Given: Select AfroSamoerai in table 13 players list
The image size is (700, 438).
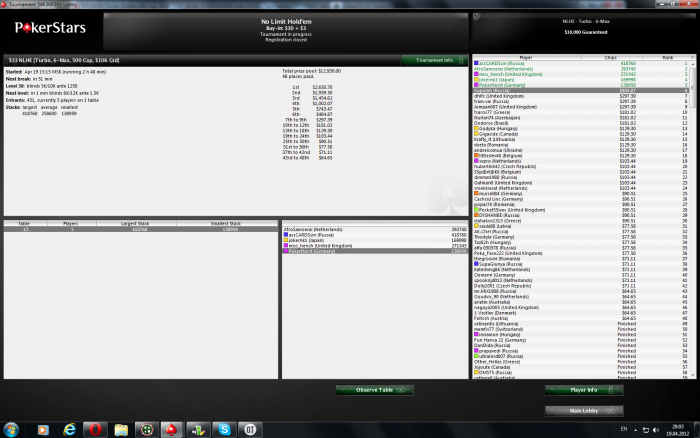Looking at the screenshot, I should pos(375,229).
